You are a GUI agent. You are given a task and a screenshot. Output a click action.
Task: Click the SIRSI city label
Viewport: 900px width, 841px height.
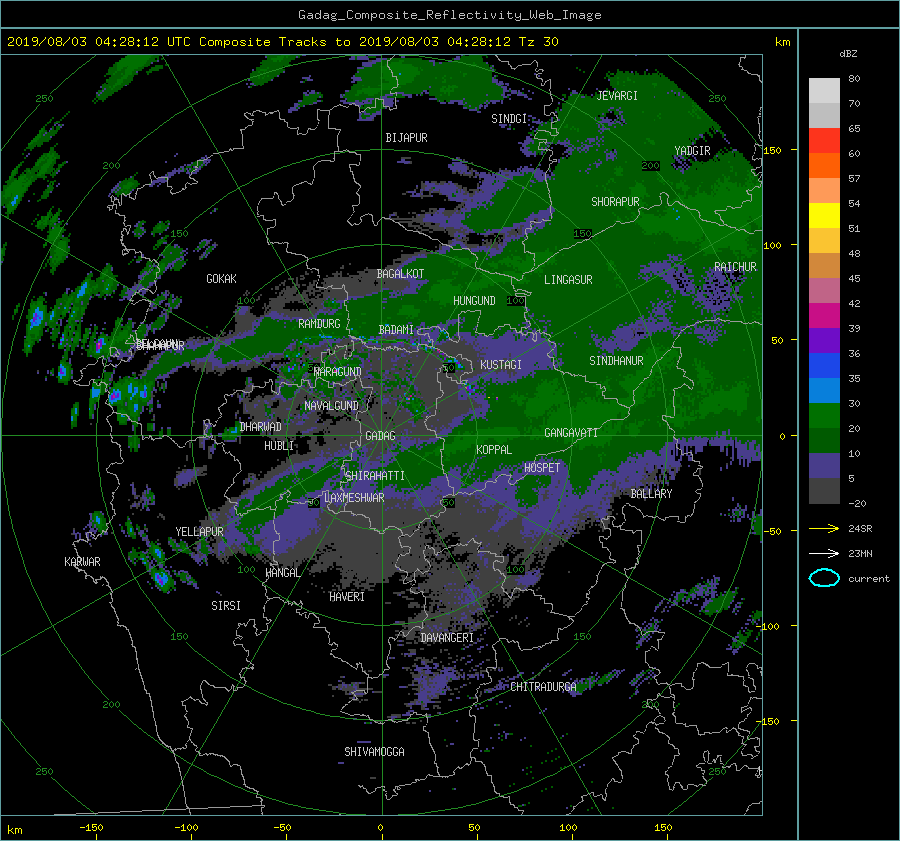point(226,606)
